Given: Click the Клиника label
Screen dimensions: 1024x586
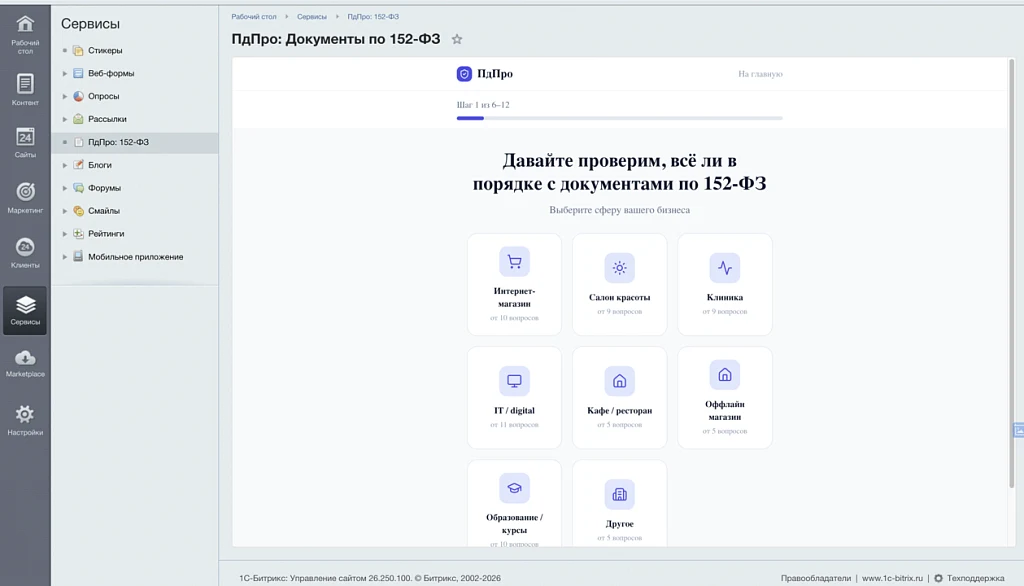Looking at the screenshot, I should click(725, 297).
